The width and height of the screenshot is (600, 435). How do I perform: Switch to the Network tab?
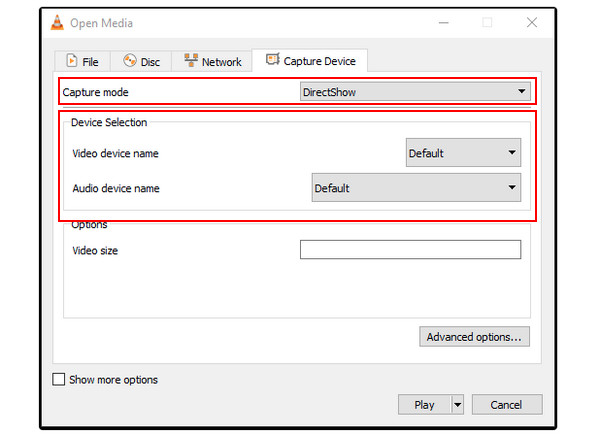tap(212, 61)
